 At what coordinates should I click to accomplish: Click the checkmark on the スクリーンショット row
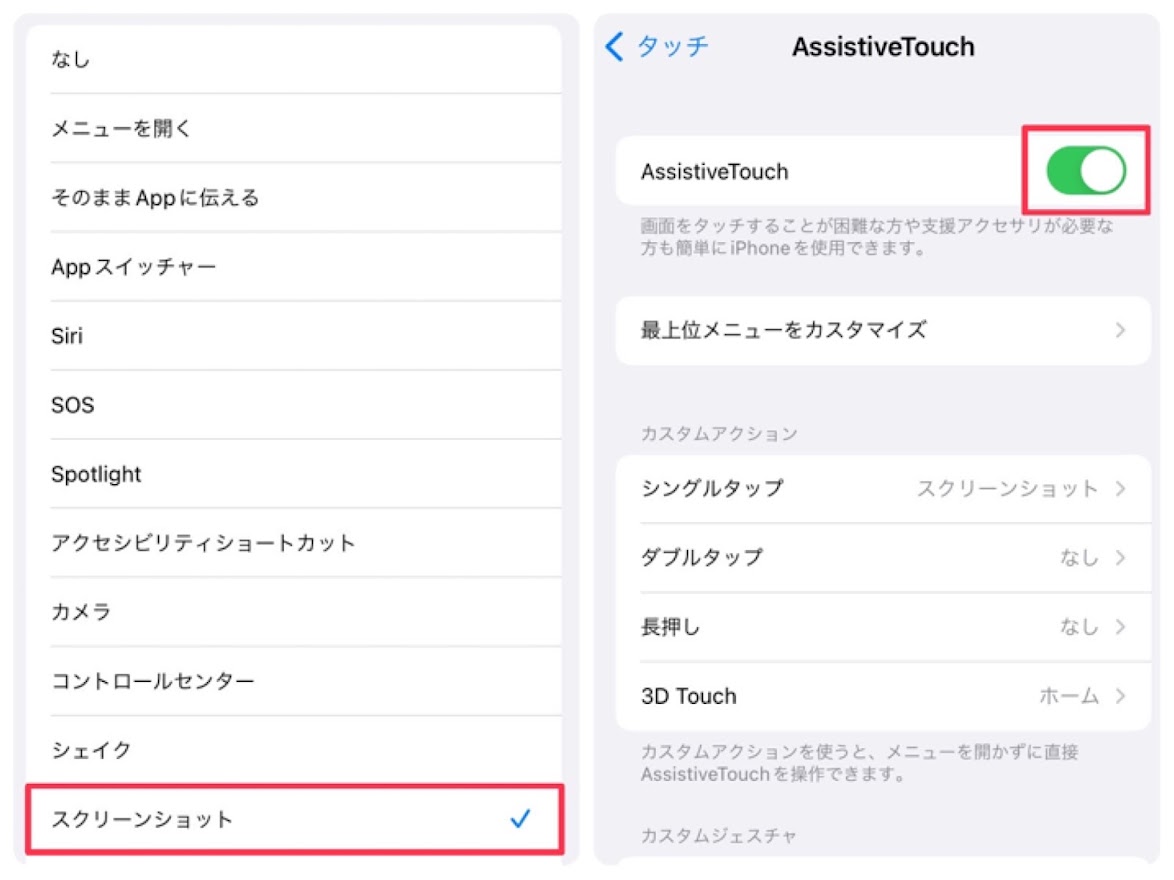520,819
